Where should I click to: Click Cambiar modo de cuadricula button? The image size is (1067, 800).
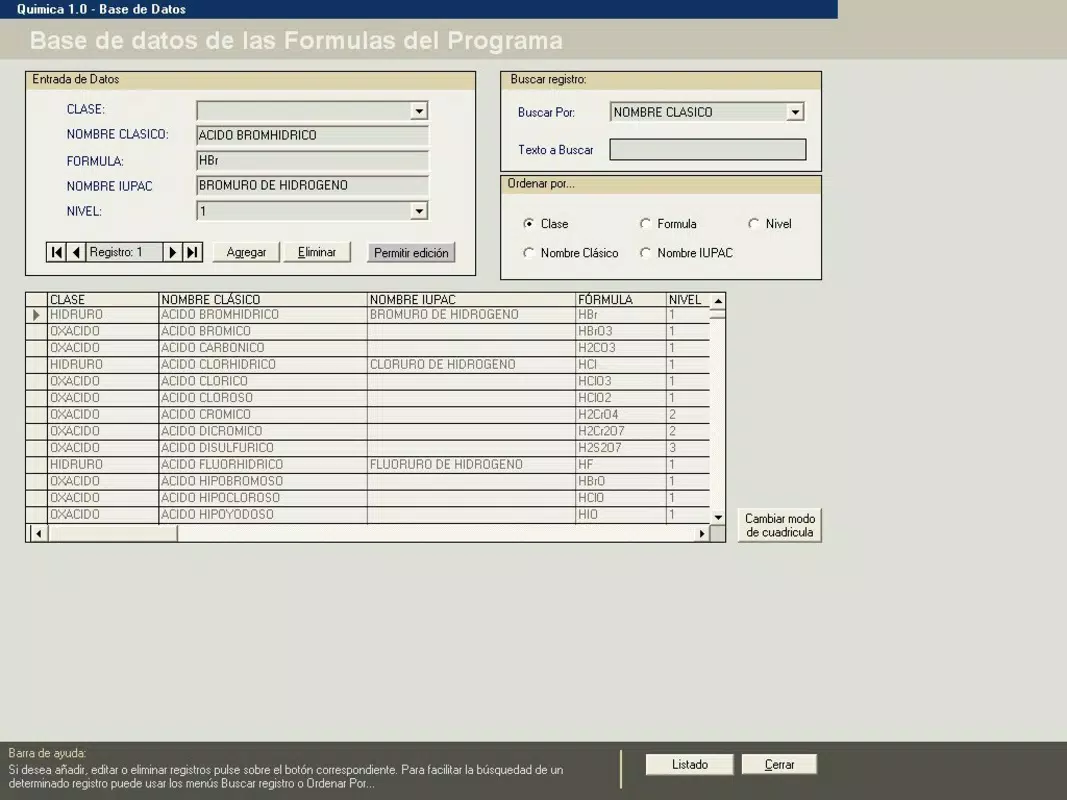(780, 525)
